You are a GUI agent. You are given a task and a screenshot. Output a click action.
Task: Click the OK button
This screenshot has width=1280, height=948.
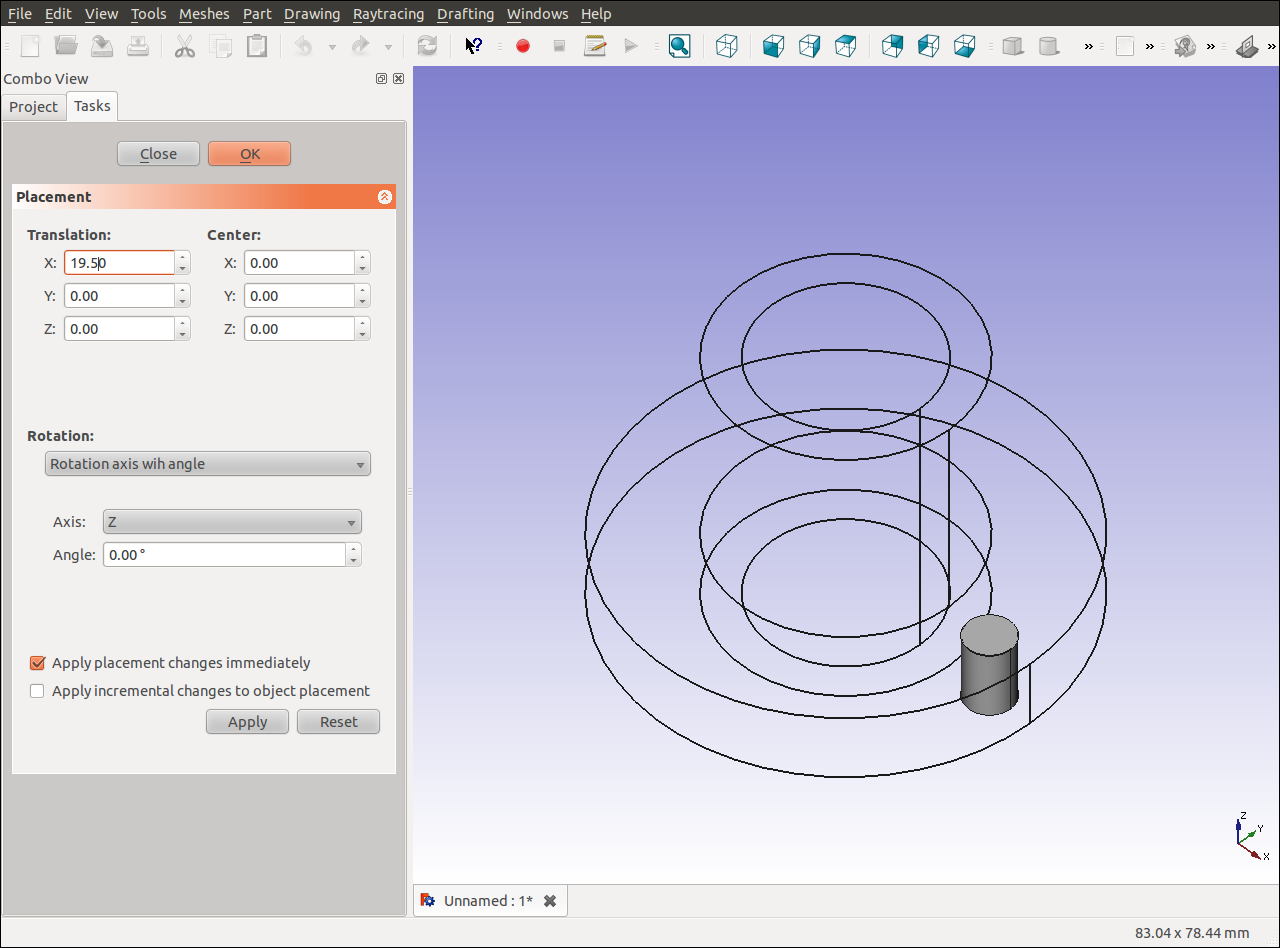tap(250, 154)
